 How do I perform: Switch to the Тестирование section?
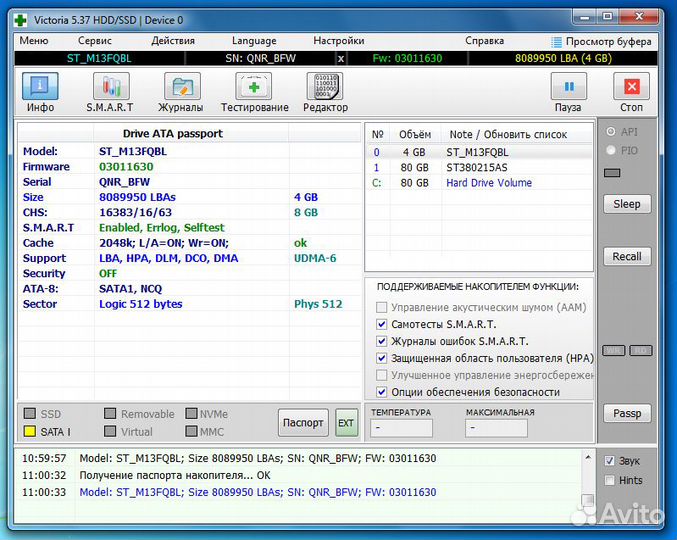coord(254,92)
